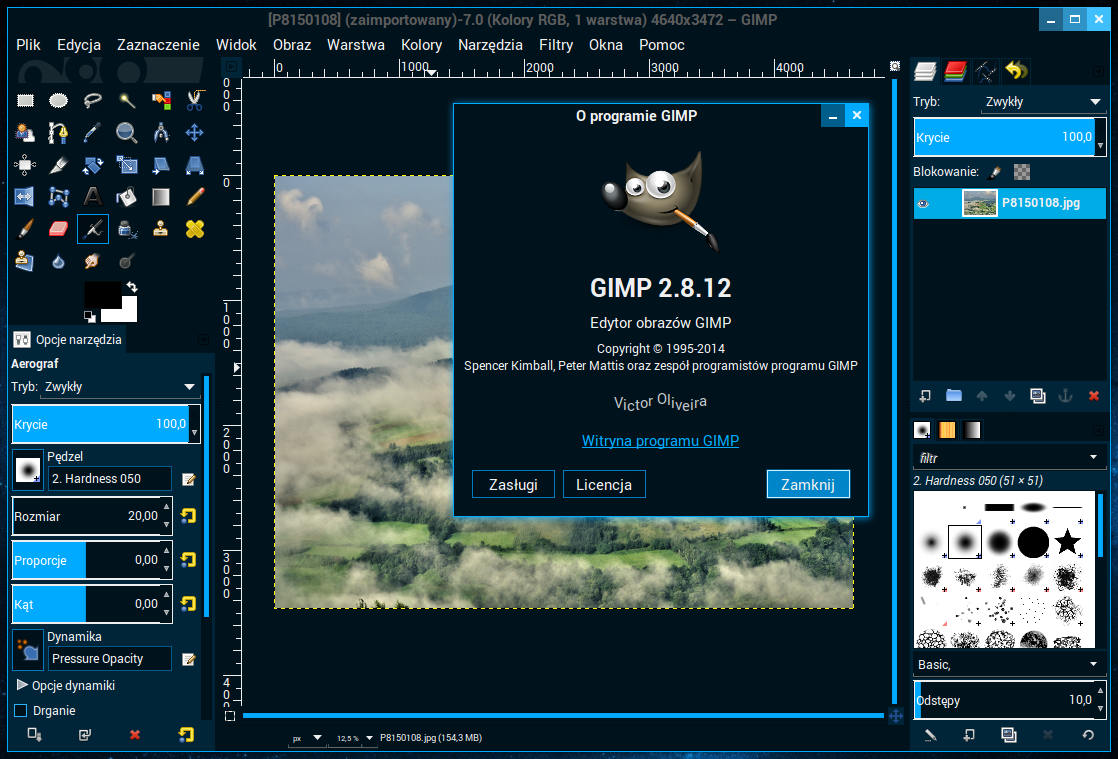
Task: Toggle visibility of P8150108.jpg layer
Action: tap(923, 204)
